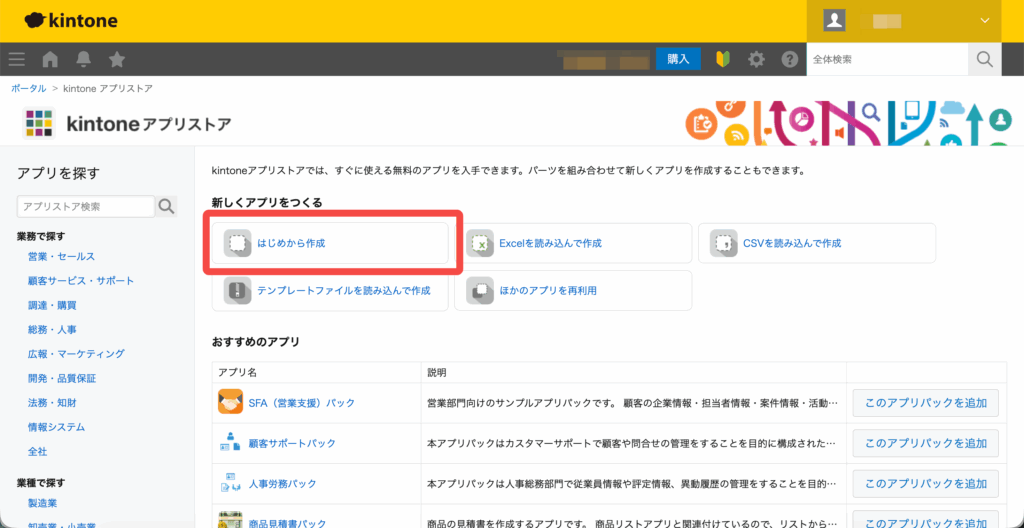Open the notifications bell icon
1024x528 pixels.
tap(83, 59)
